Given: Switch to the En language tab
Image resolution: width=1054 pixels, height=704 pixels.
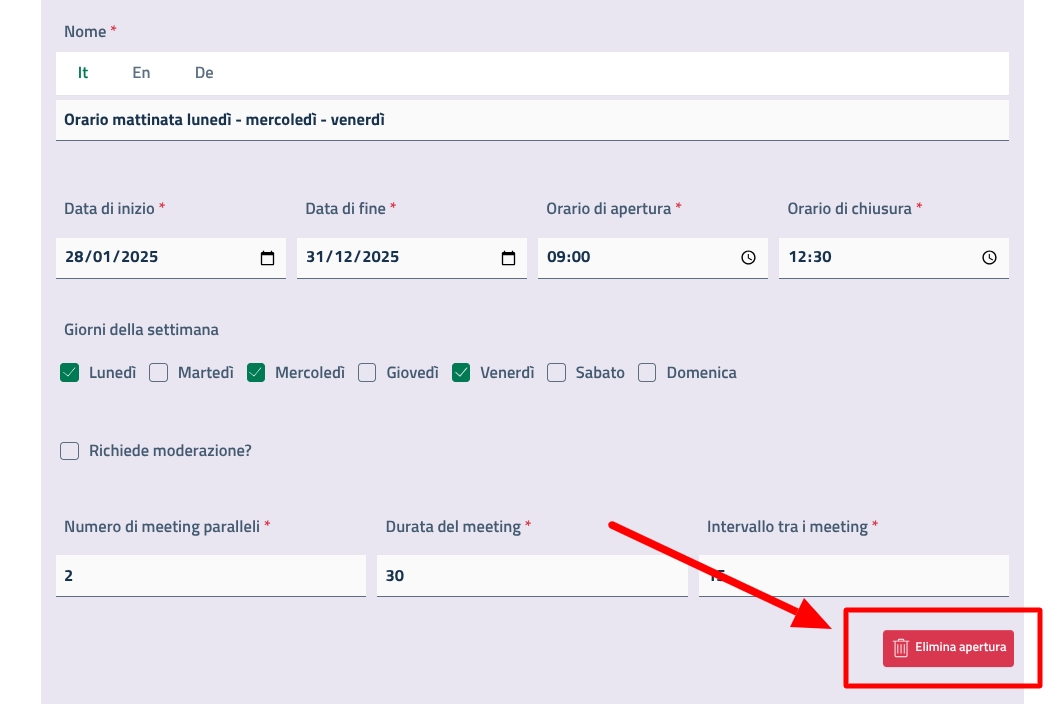Looking at the screenshot, I should [x=141, y=73].
